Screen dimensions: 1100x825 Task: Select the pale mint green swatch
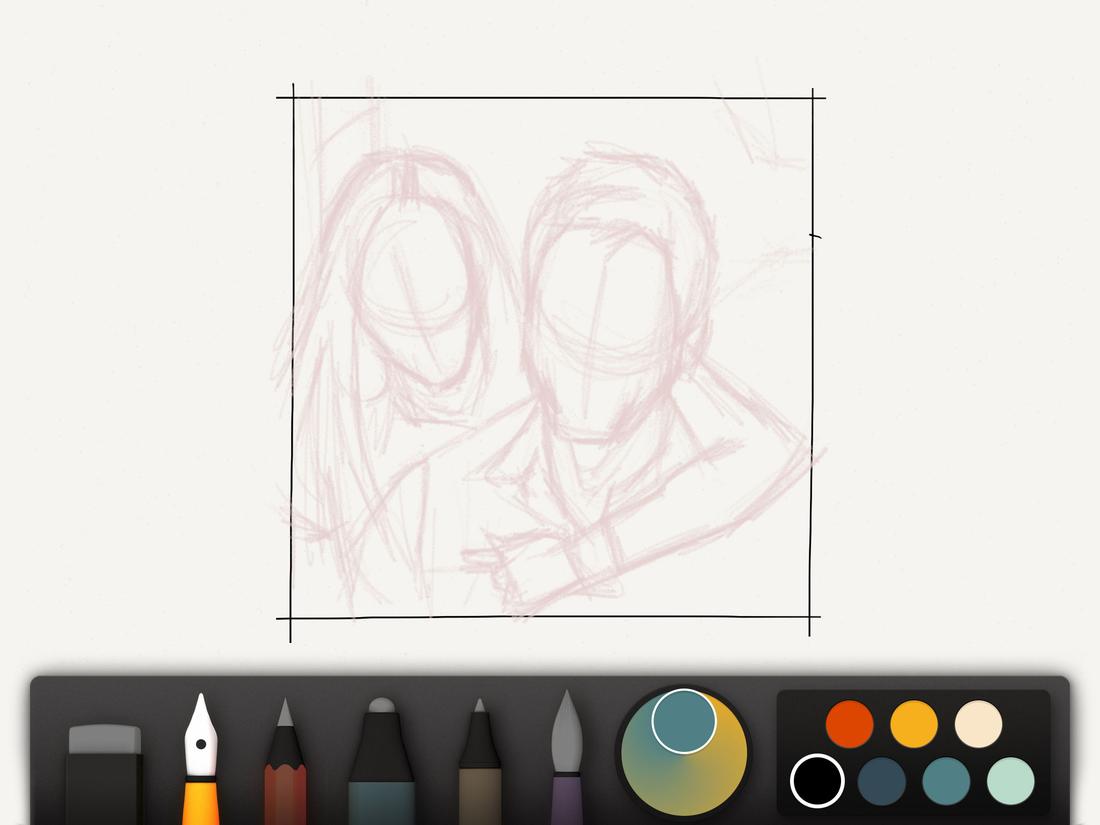(x=1010, y=782)
